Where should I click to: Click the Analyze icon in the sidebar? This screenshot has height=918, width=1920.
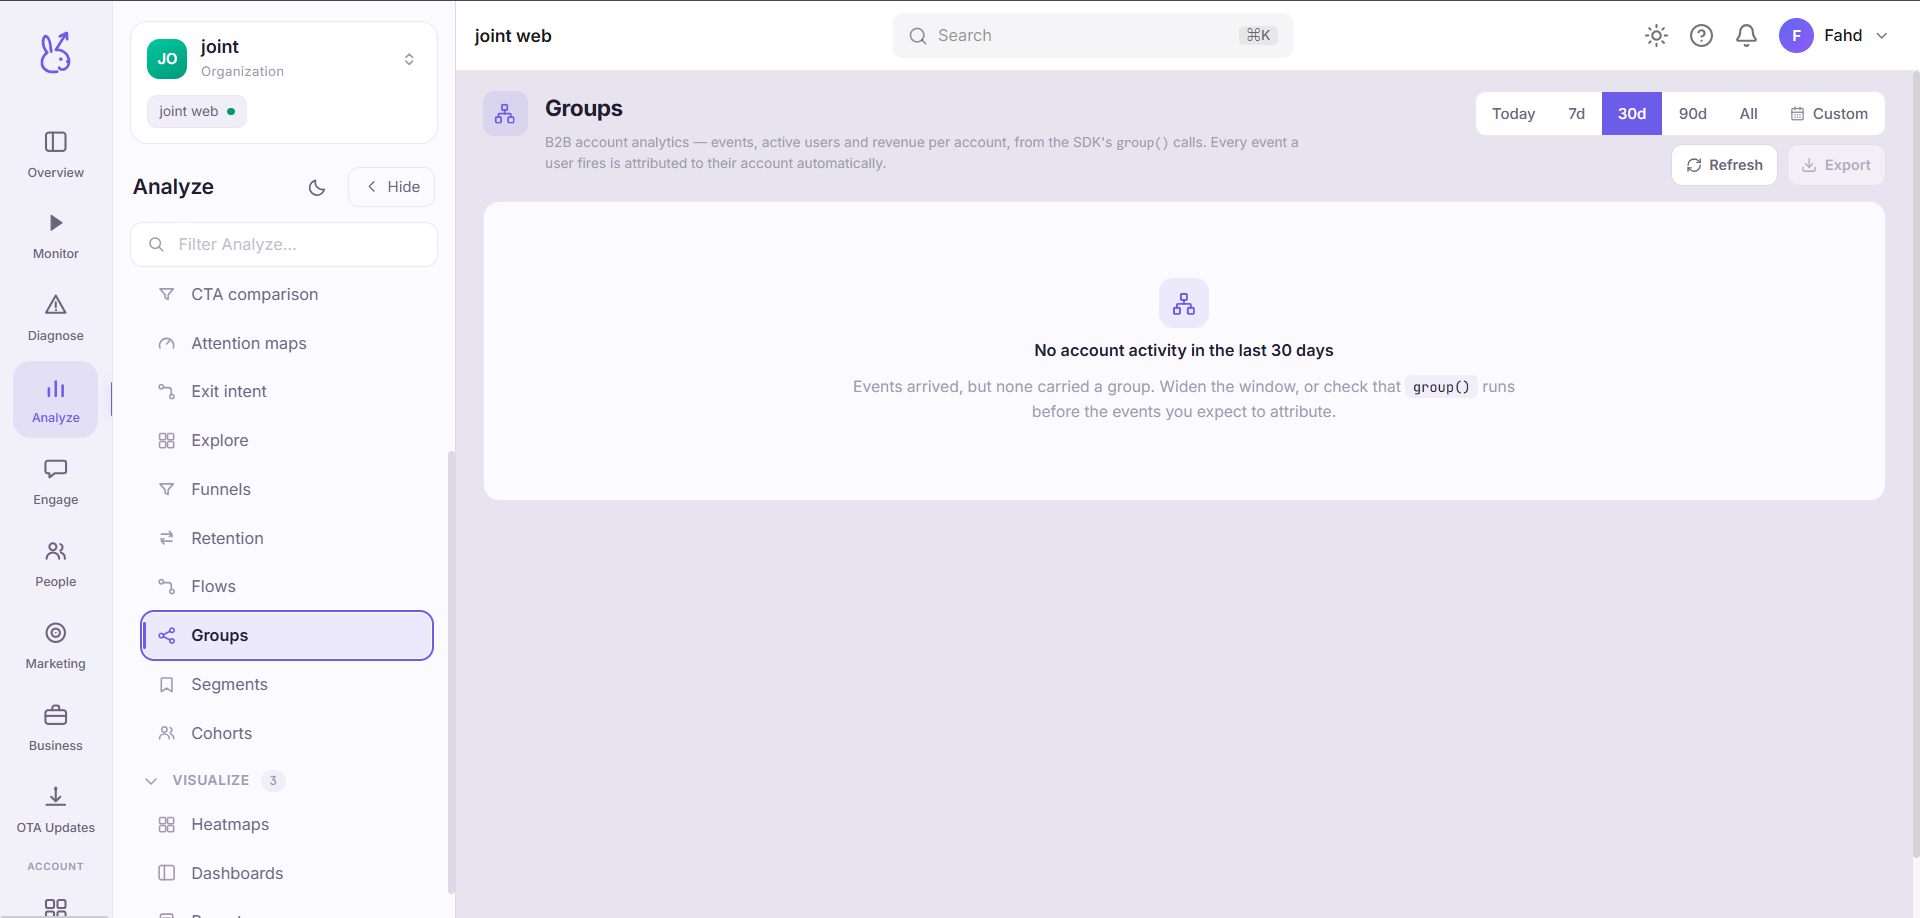(x=56, y=400)
